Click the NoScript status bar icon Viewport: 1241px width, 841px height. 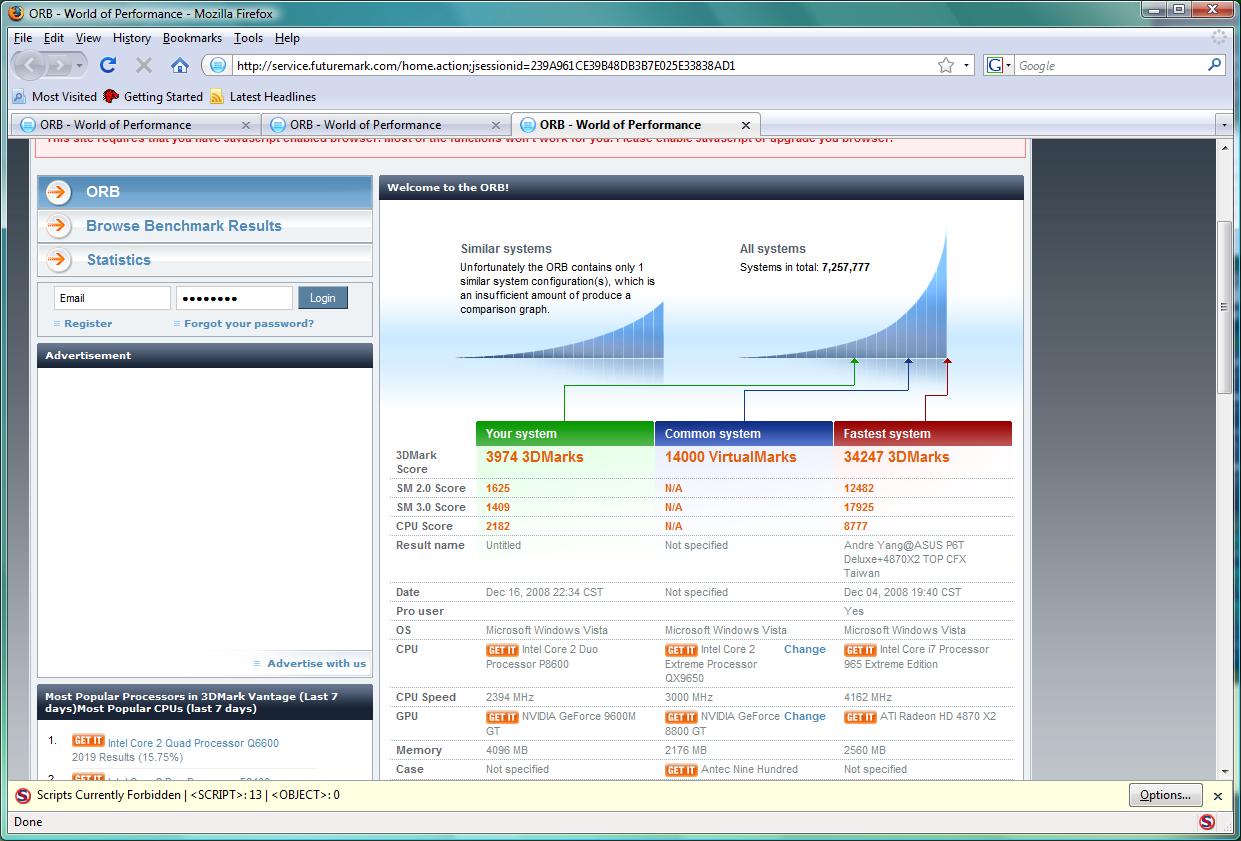[x=1207, y=822]
